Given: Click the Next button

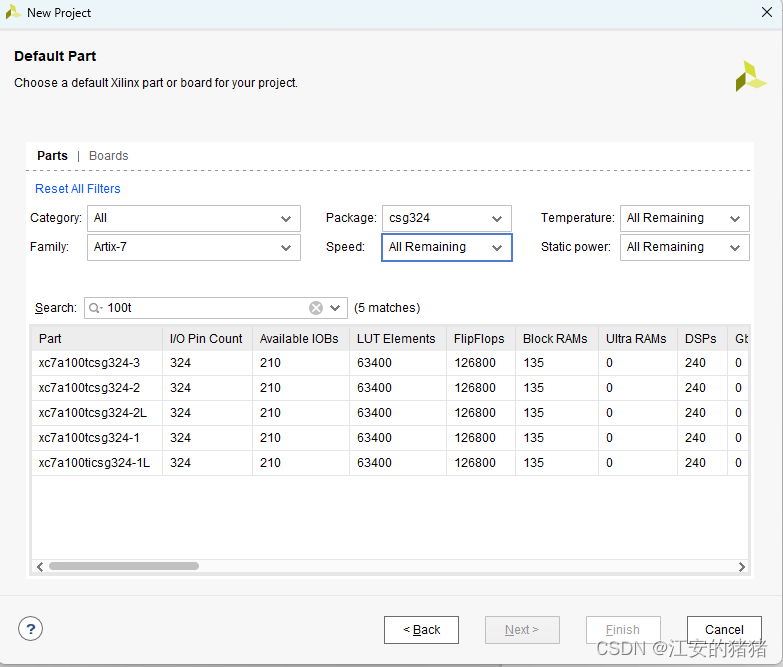Looking at the screenshot, I should pyautogui.click(x=522, y=630).
